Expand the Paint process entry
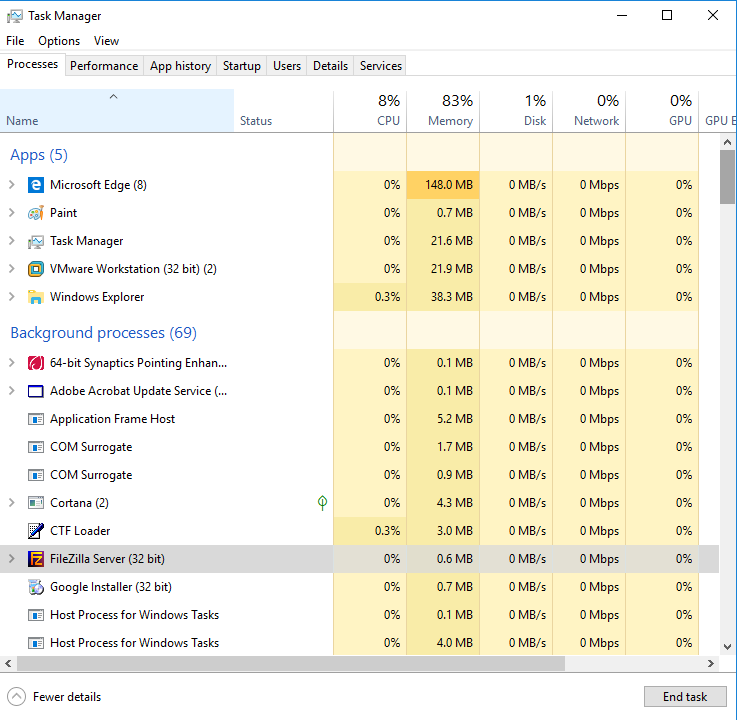737x720 pixels. [12, 213]
